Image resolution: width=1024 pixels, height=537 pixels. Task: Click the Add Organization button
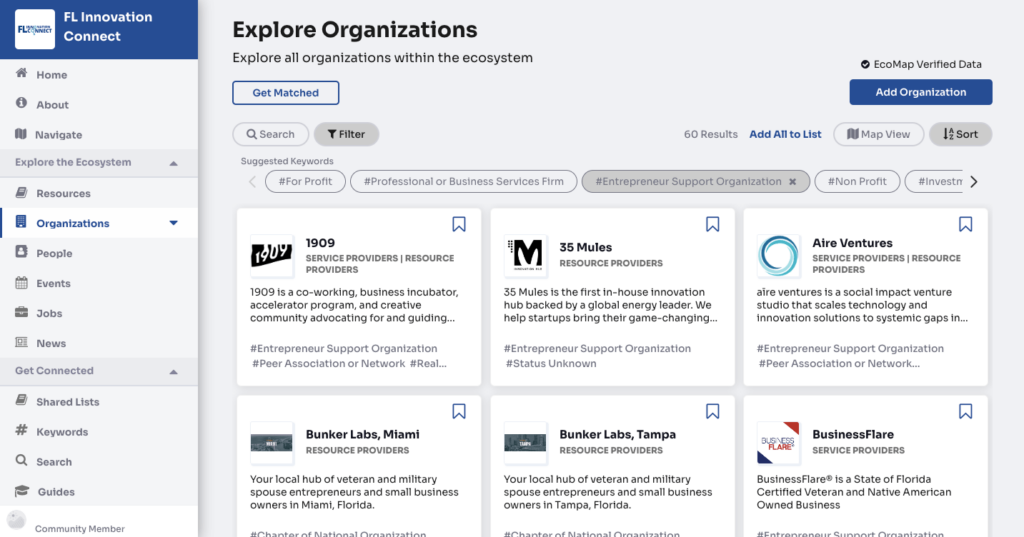coord(920,92)
